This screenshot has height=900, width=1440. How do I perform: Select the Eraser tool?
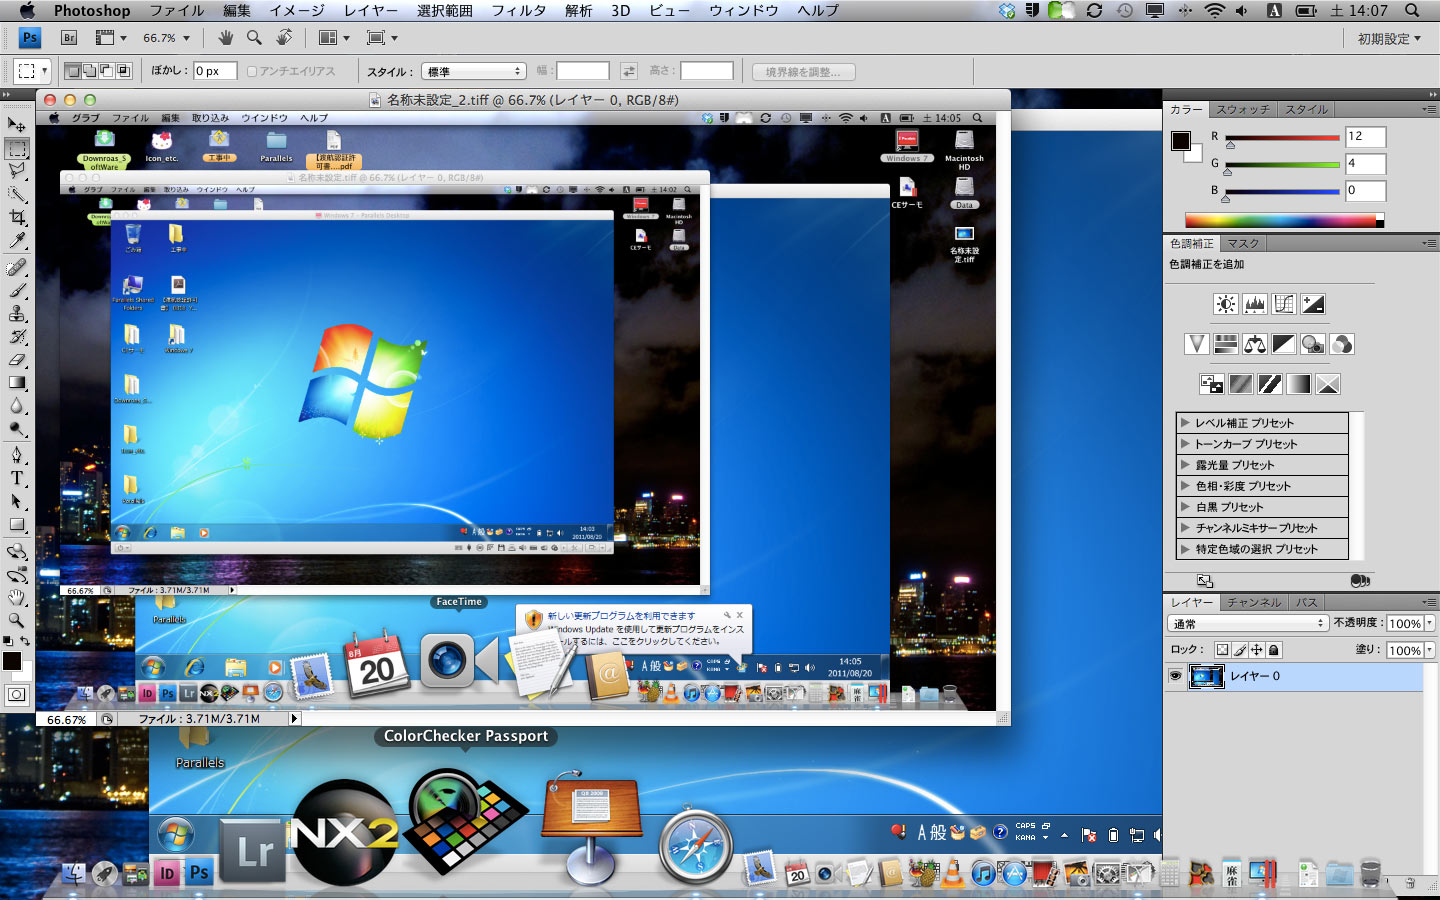click(17, 360)
